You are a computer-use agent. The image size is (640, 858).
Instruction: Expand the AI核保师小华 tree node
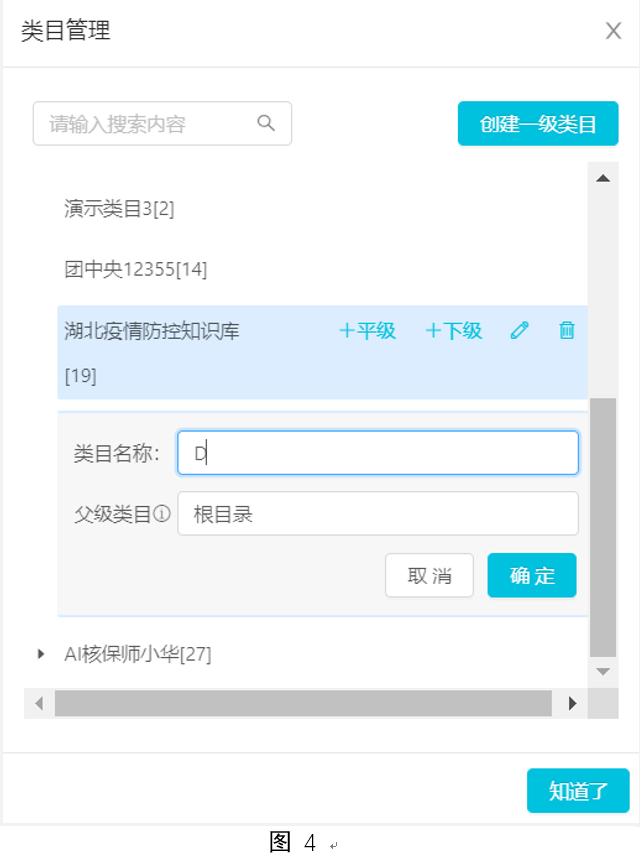click(40, 653)
